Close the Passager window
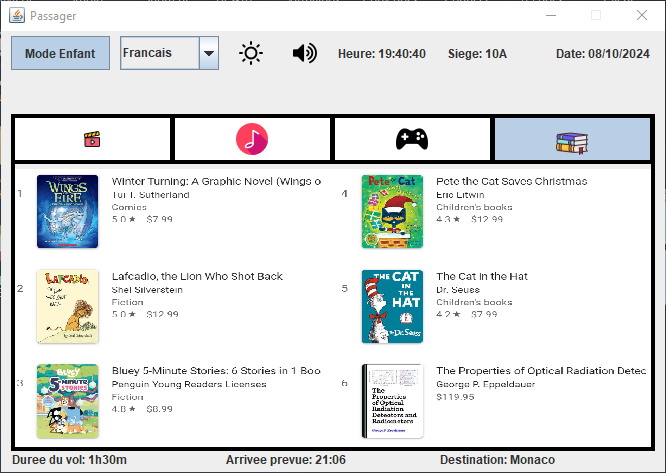 click(642, 15)
